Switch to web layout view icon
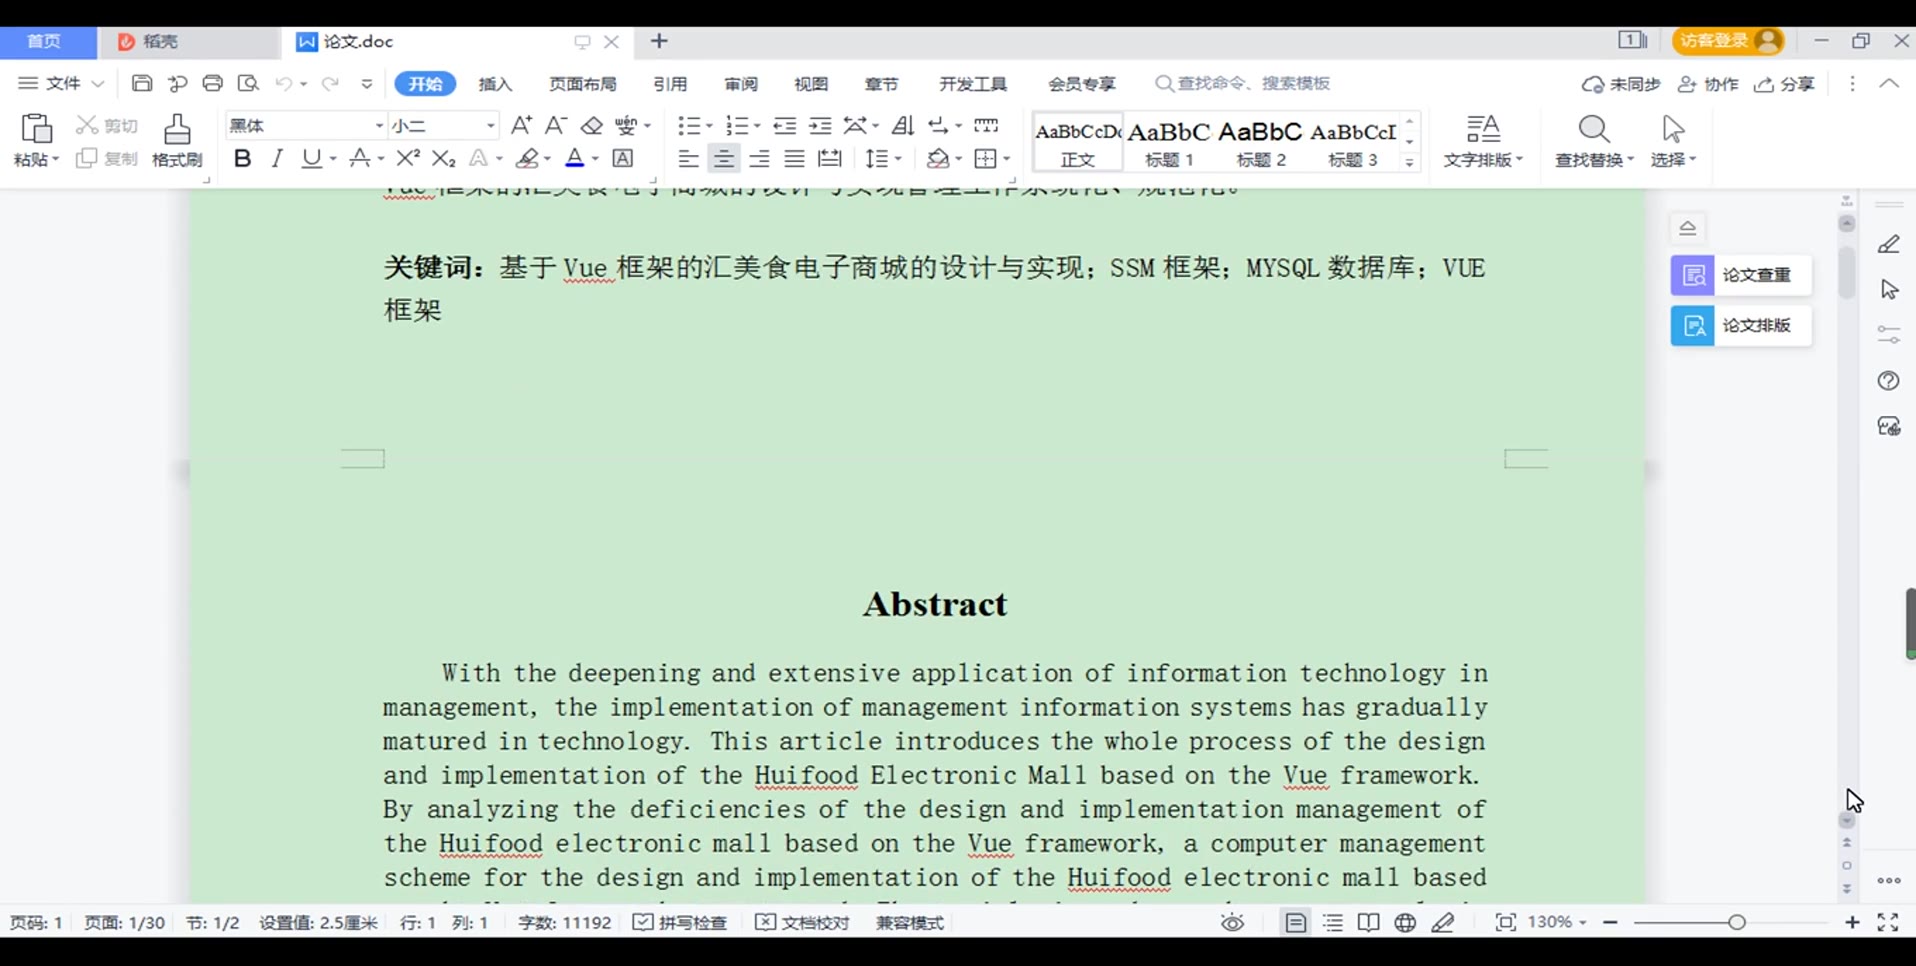Image resolution: width=1916 pixels, height=966 pixels. tap(1405, 922)
